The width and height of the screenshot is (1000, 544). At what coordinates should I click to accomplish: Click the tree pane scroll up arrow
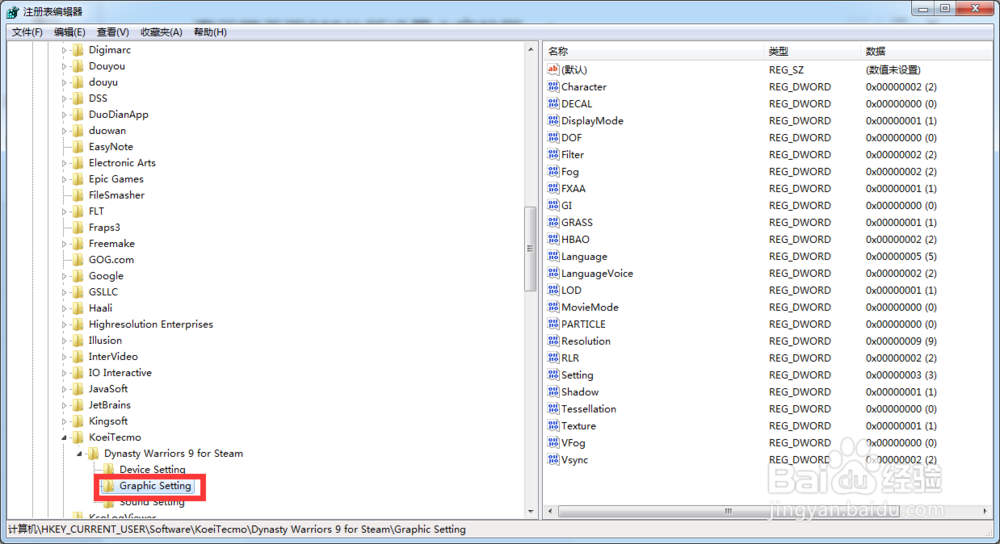531,49
